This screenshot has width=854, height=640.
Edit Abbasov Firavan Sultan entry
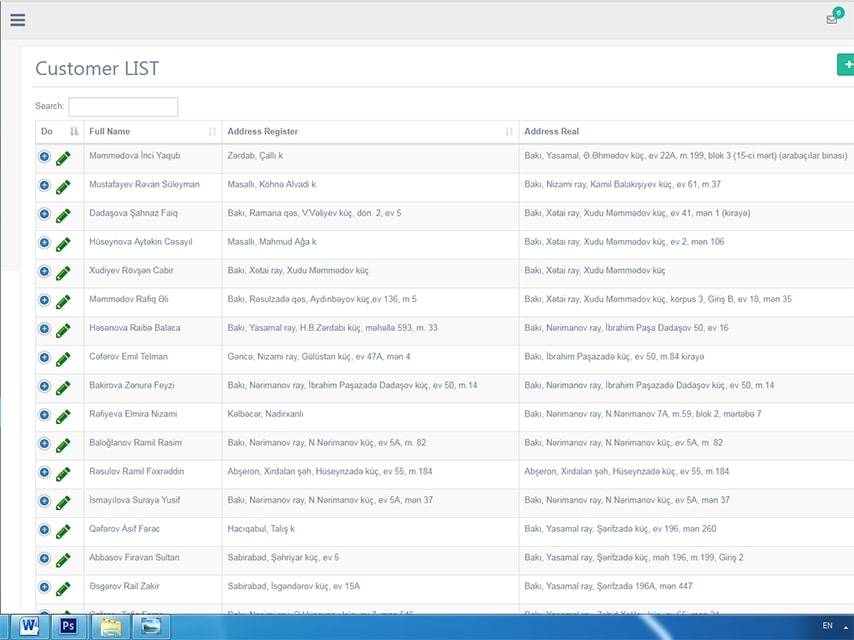pyautogui.click(x=63, y=559)
